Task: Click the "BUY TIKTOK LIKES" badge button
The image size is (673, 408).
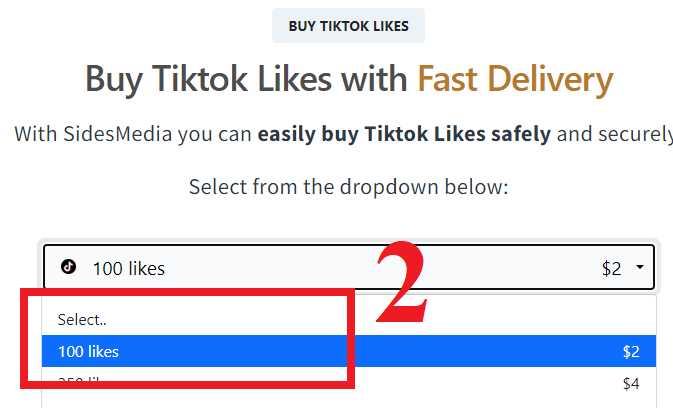Action: [349, 26]
